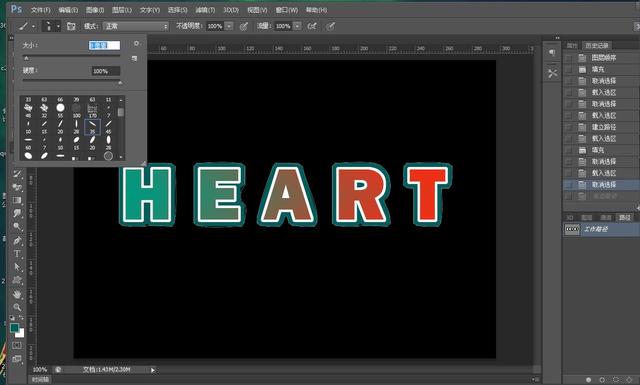Toggle pressure for size icon

[x=331, y=26]
